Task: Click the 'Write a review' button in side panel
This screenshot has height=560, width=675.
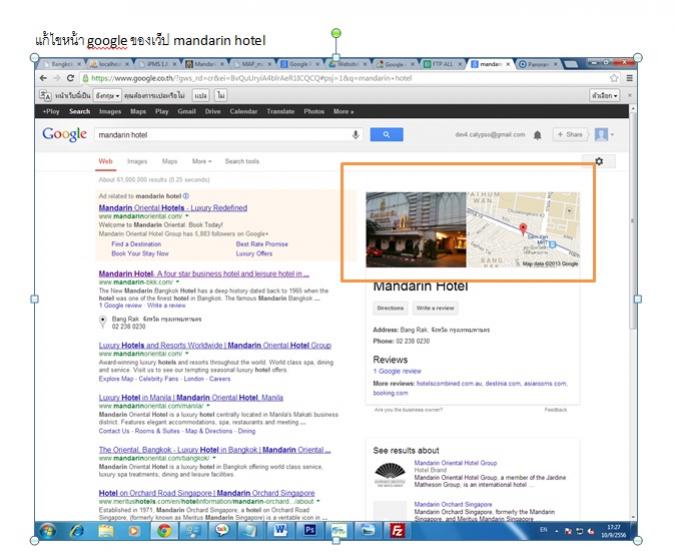Action: (x=435, y=308)
